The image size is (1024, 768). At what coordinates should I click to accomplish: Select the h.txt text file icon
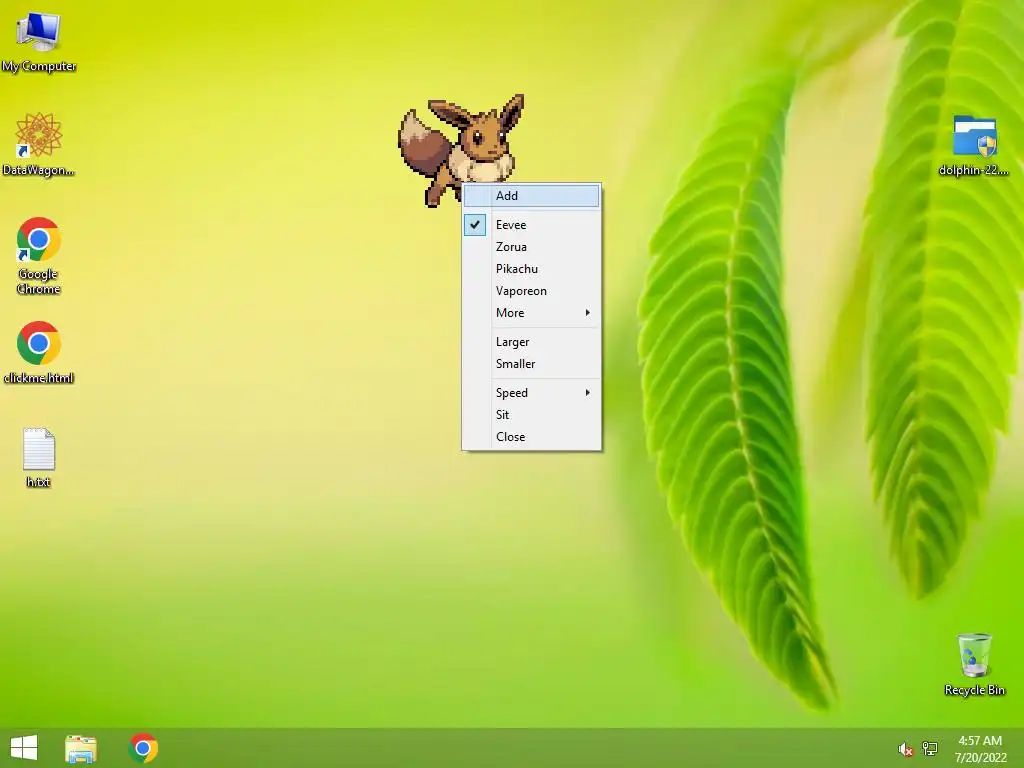click(39, 457)
